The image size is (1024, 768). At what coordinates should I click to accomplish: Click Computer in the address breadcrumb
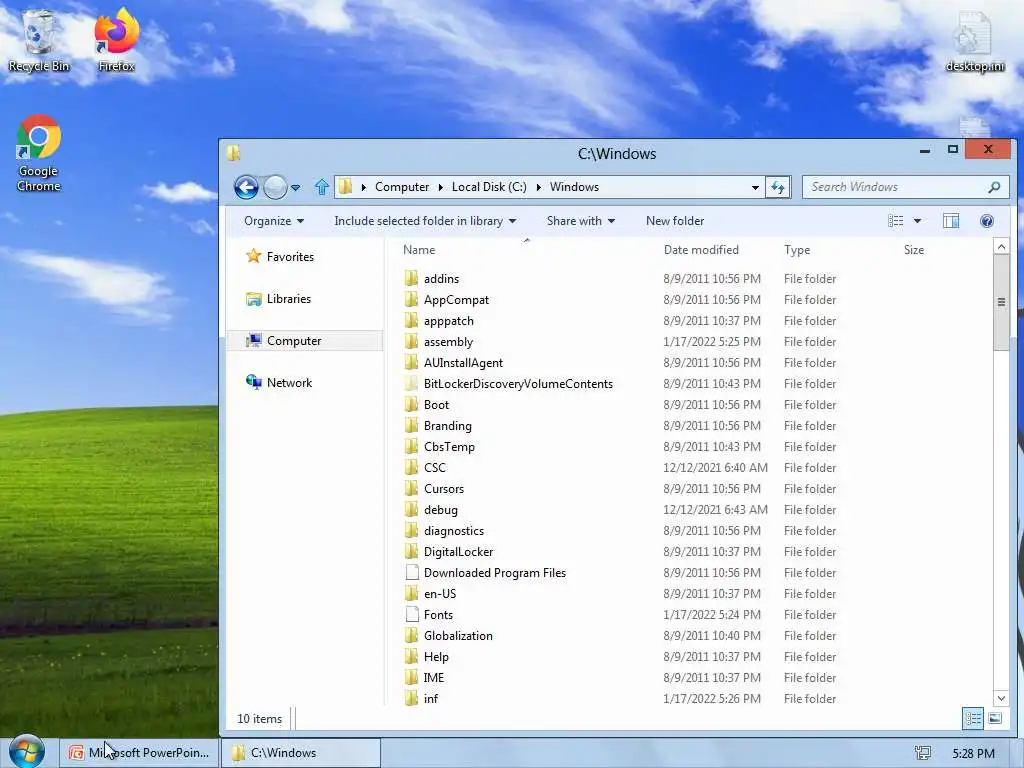click(x=402, y=187)
